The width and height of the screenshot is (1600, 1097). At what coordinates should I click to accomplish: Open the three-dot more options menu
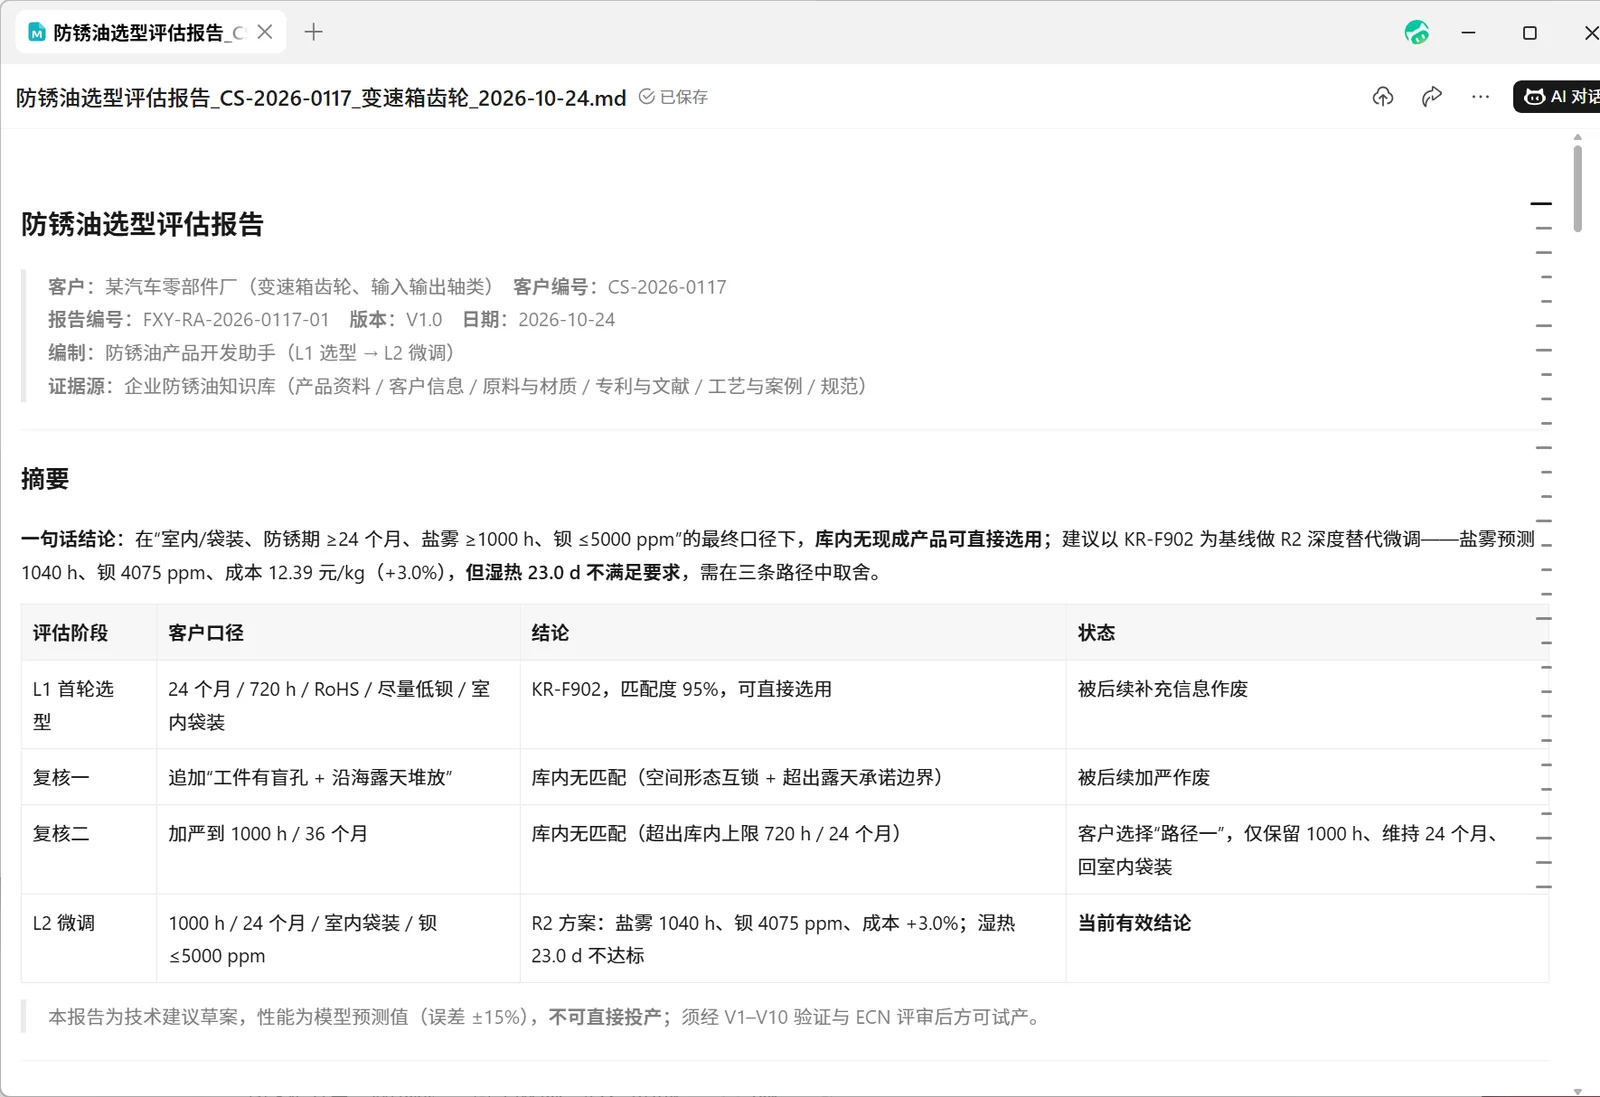1480,97
